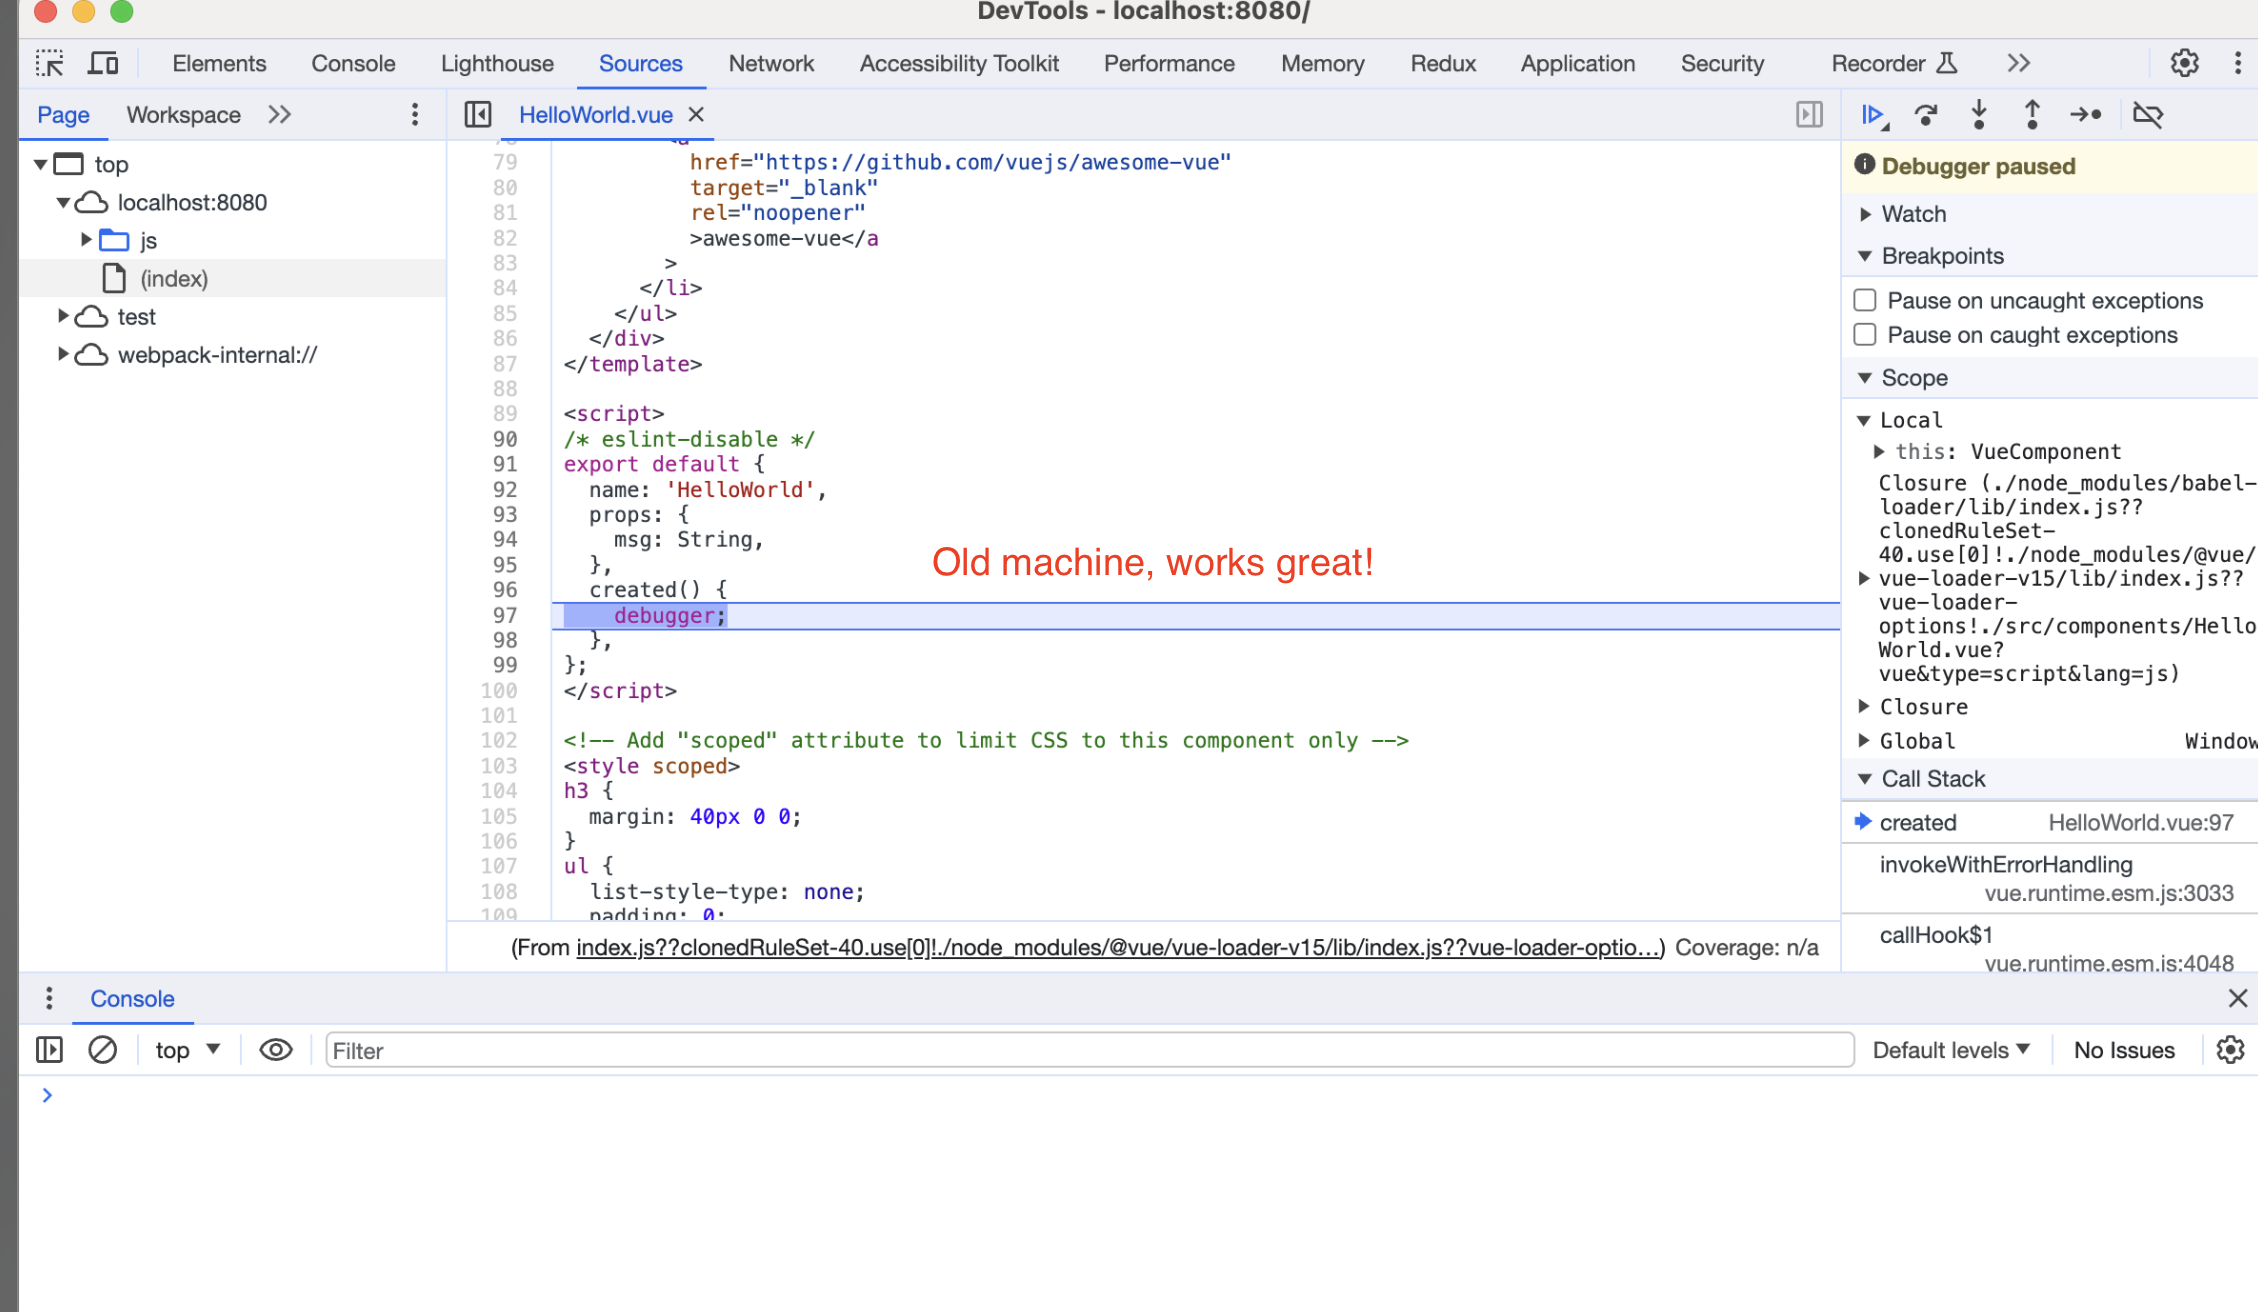The width and height of the screenshot is (2258, 1312).
Task: Deactivate all breakpoints
Action: (x=2147, y=115)
